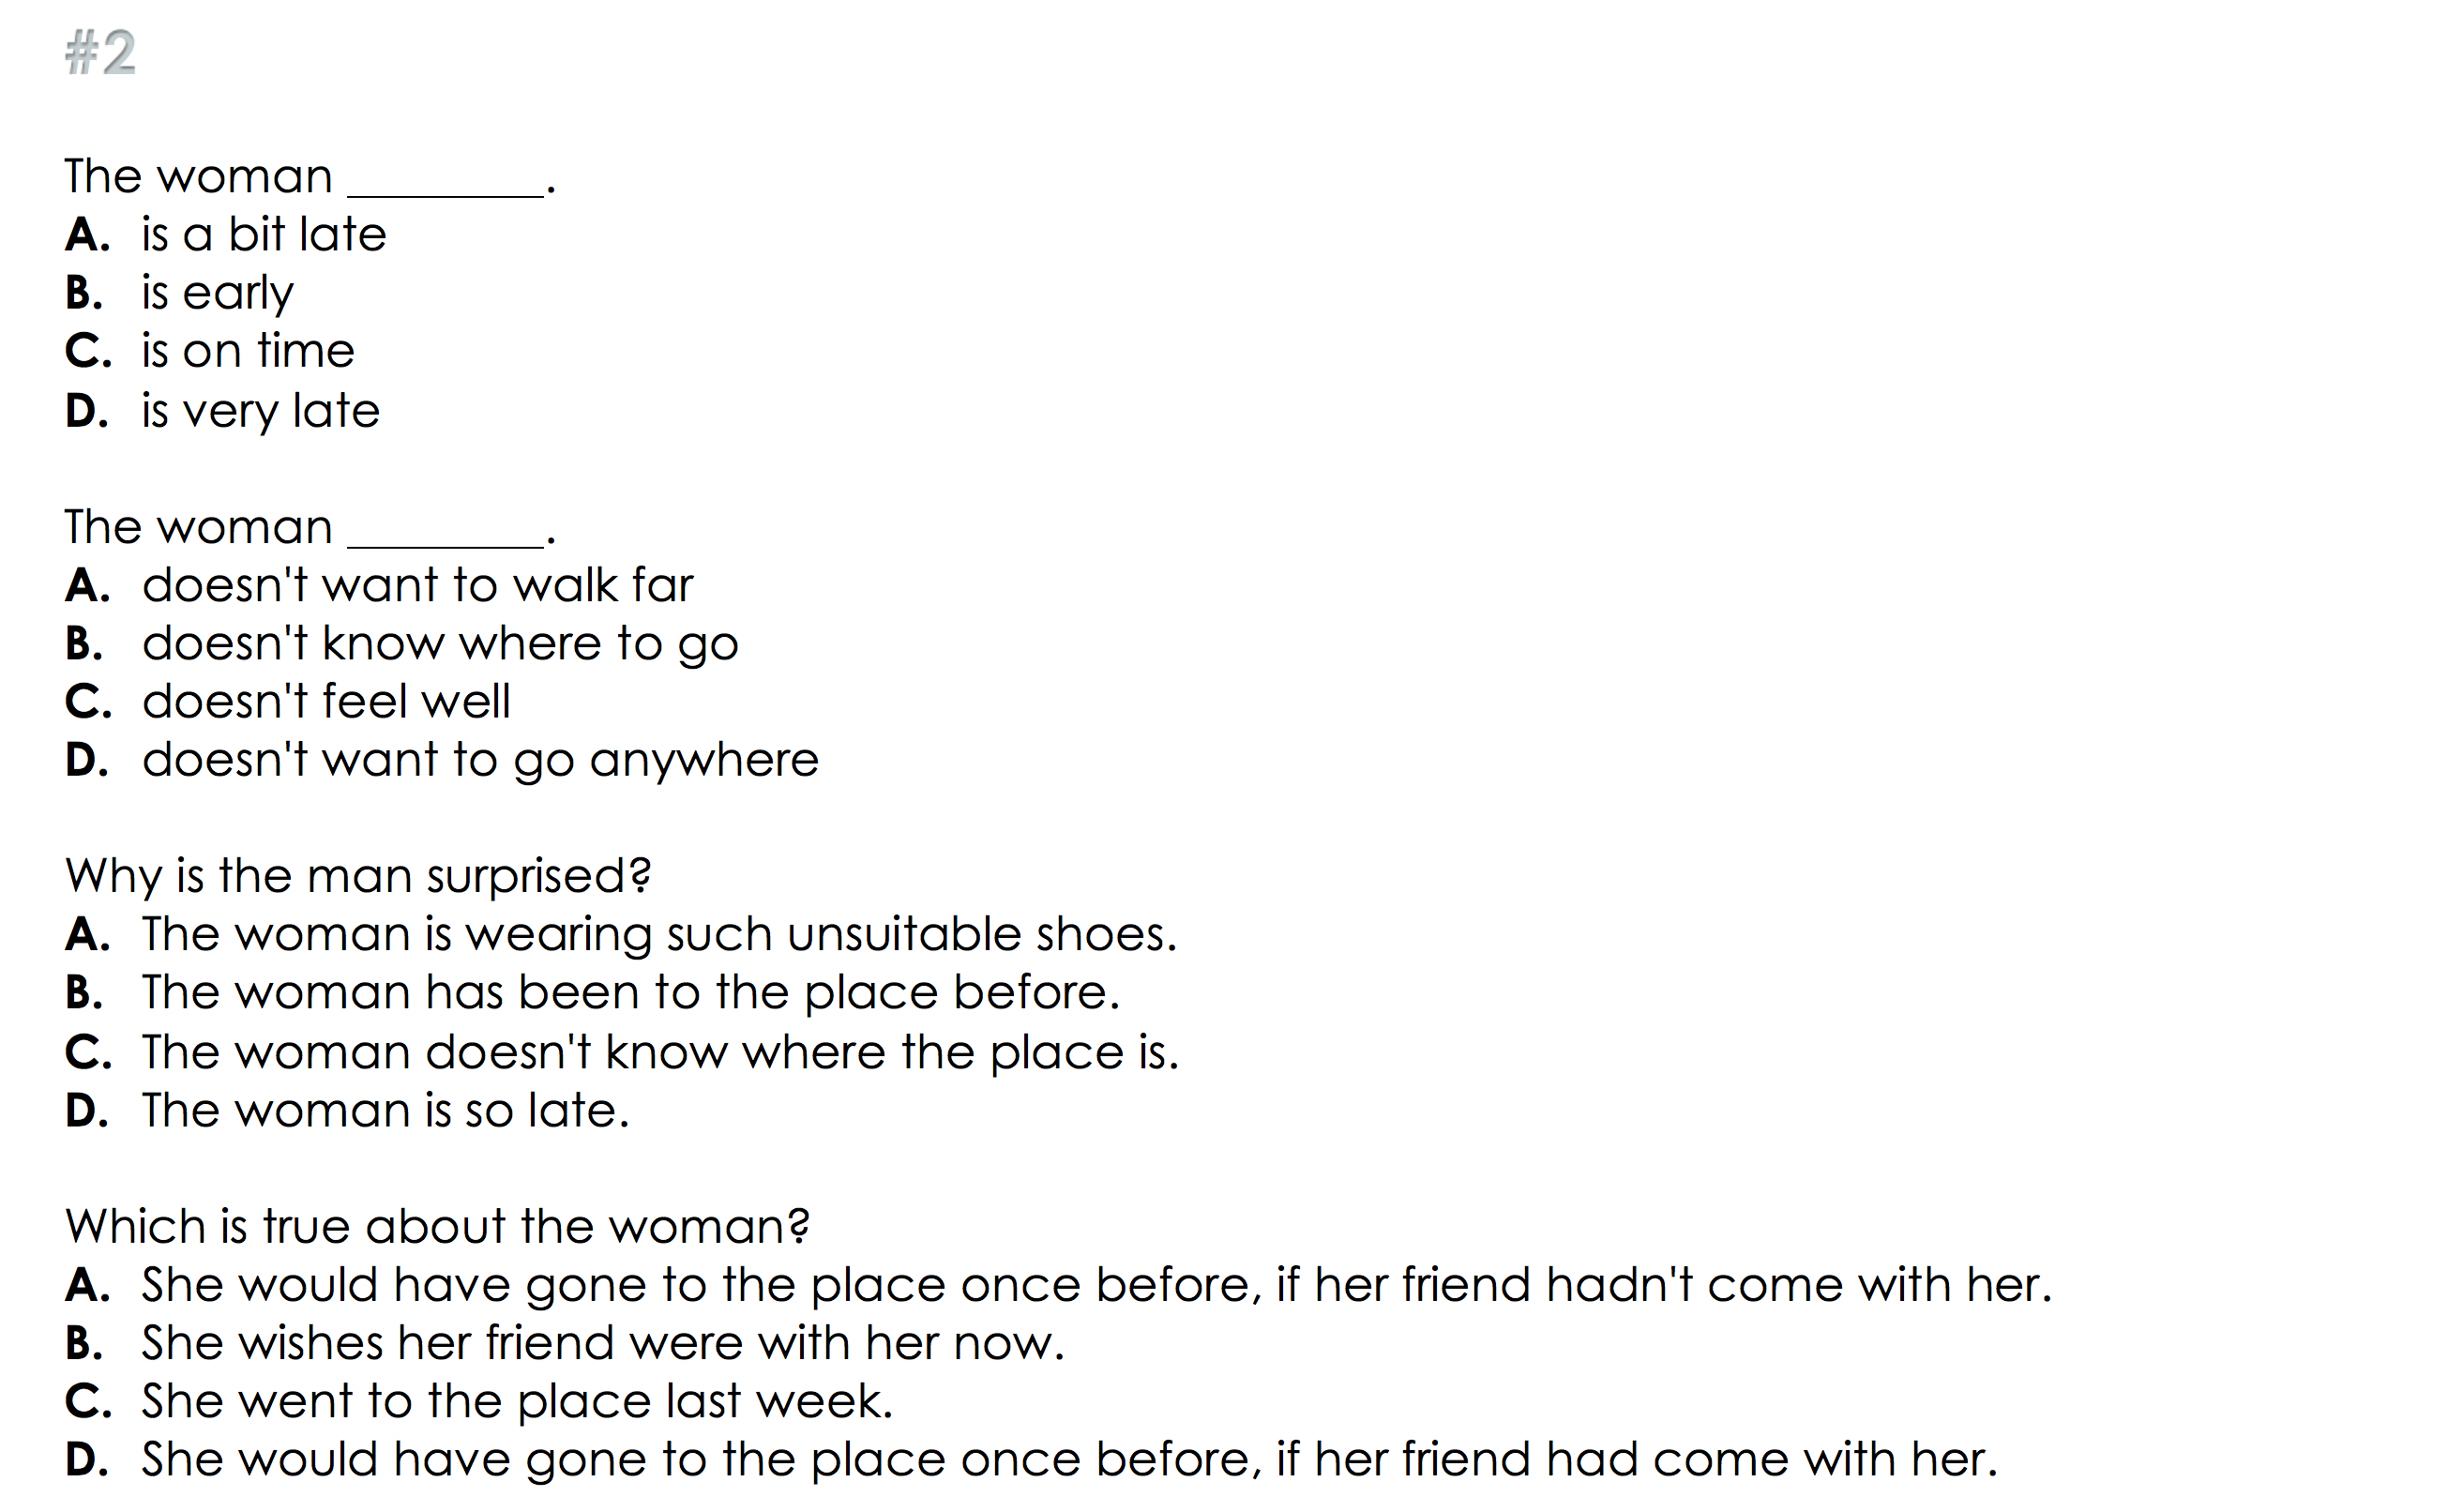Image resolution: width=2463 pixels, height=1512 pixels.
Task: Click the "#2" question number heading
Action: [x=100, y=52]
